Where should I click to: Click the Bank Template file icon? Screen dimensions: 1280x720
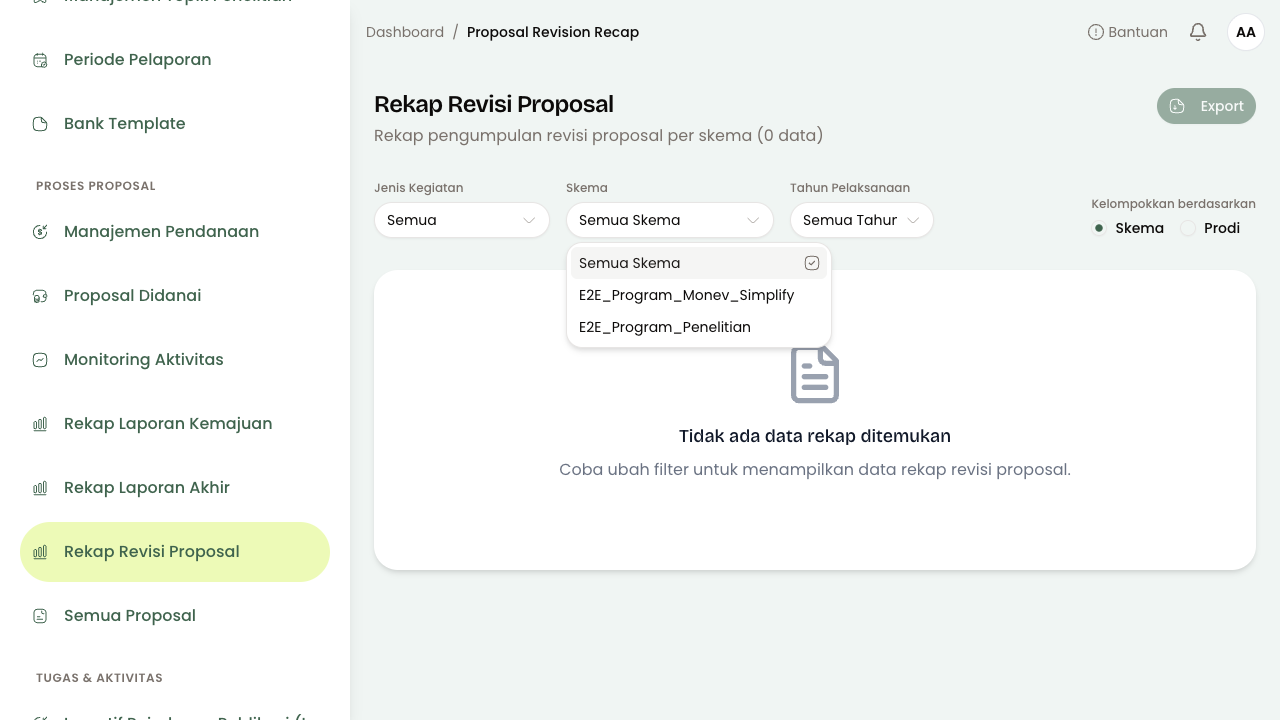coord(40,124)
